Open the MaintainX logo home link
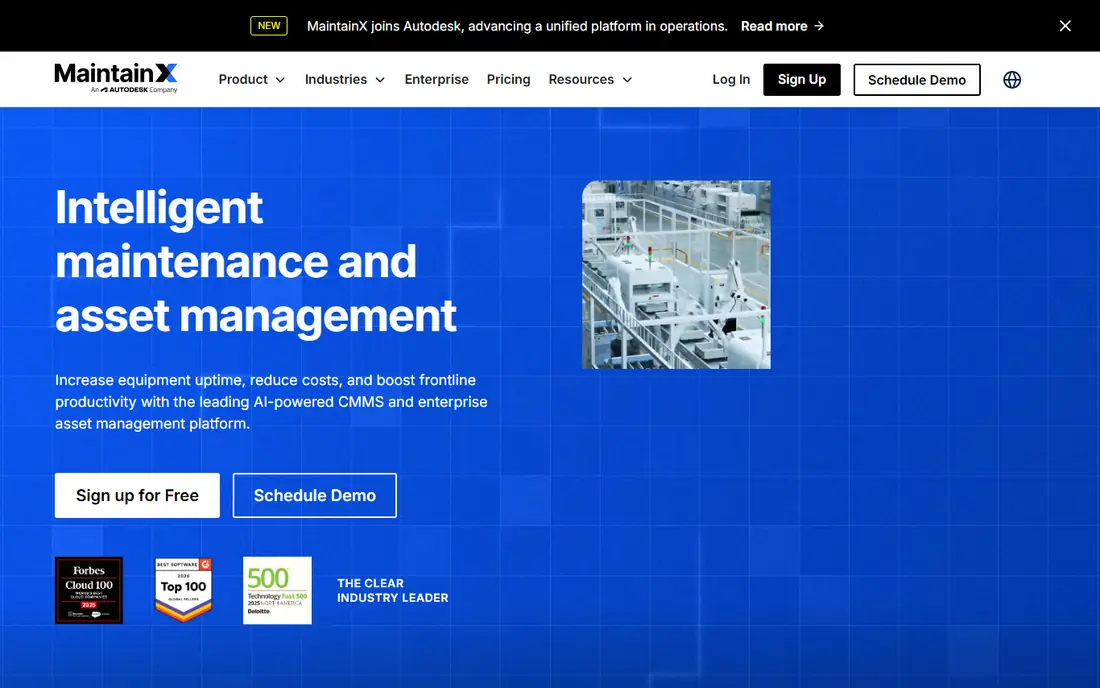This screenshot has height=688, width=1100. pyautogui.click(x=116, y=78)
